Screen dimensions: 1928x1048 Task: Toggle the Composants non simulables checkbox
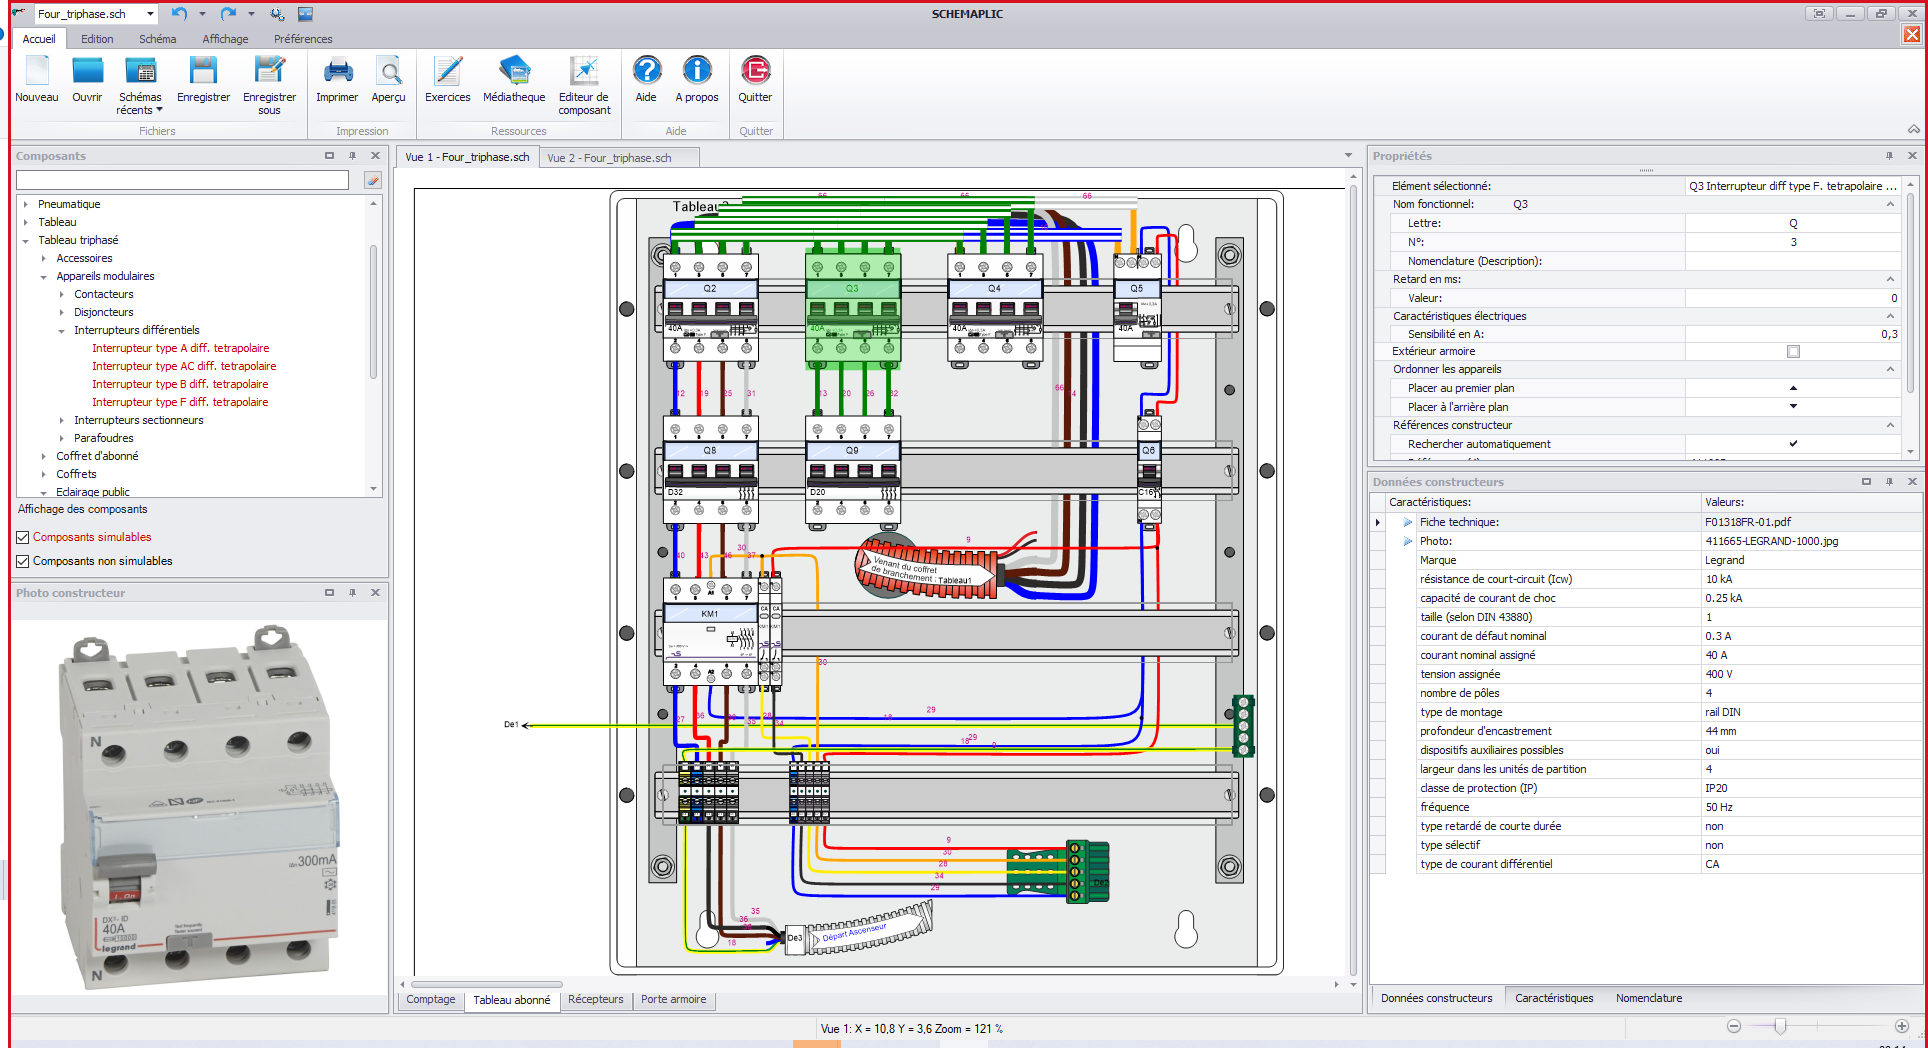[x=23, y=562]
